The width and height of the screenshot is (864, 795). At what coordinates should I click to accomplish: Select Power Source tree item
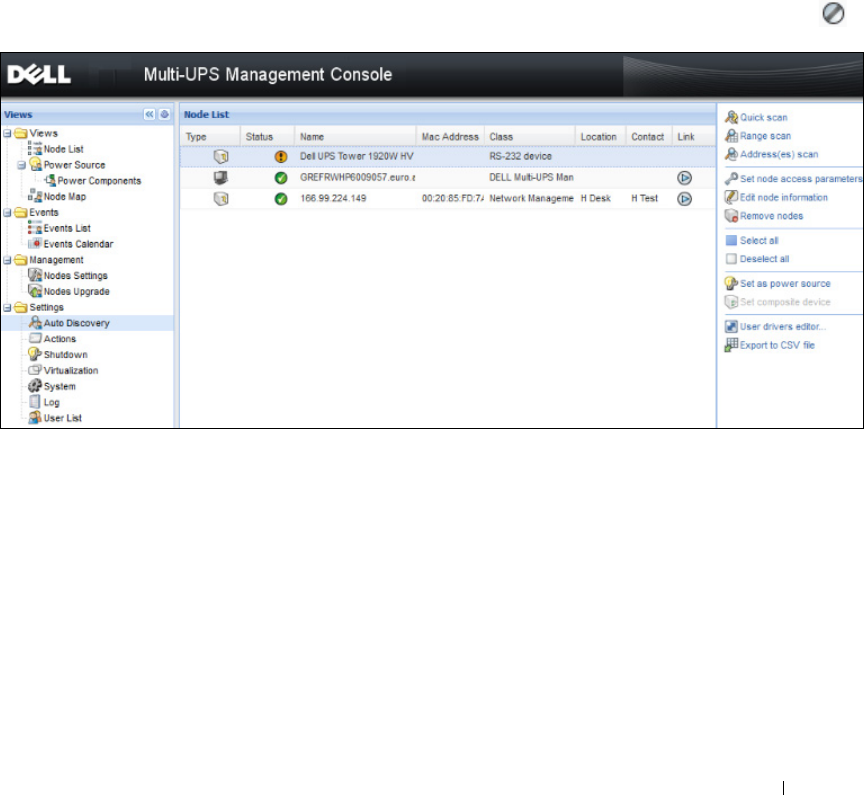(x=74, y=165)
